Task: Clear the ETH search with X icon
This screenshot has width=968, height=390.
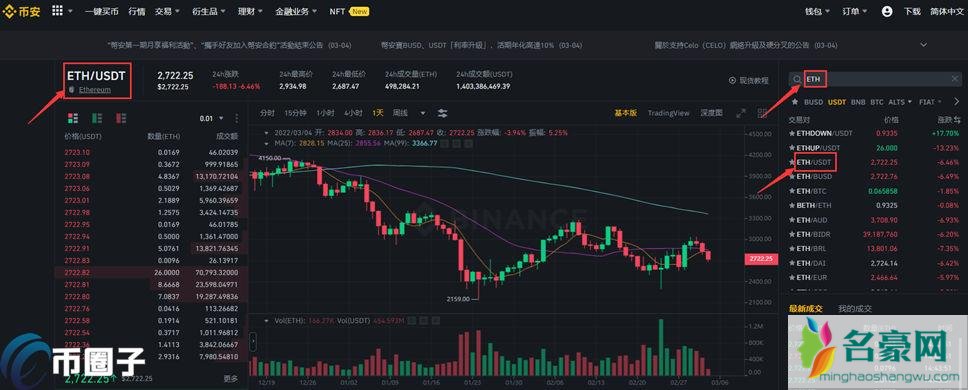Action: 954,79
